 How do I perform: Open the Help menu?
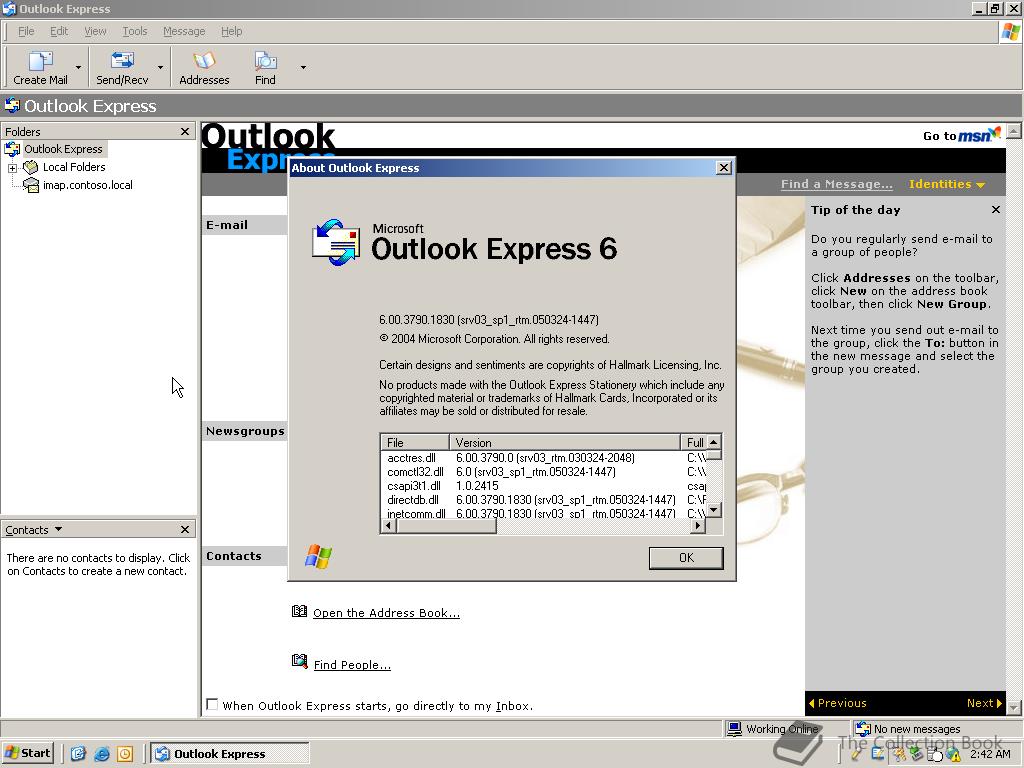click(231, 31)
